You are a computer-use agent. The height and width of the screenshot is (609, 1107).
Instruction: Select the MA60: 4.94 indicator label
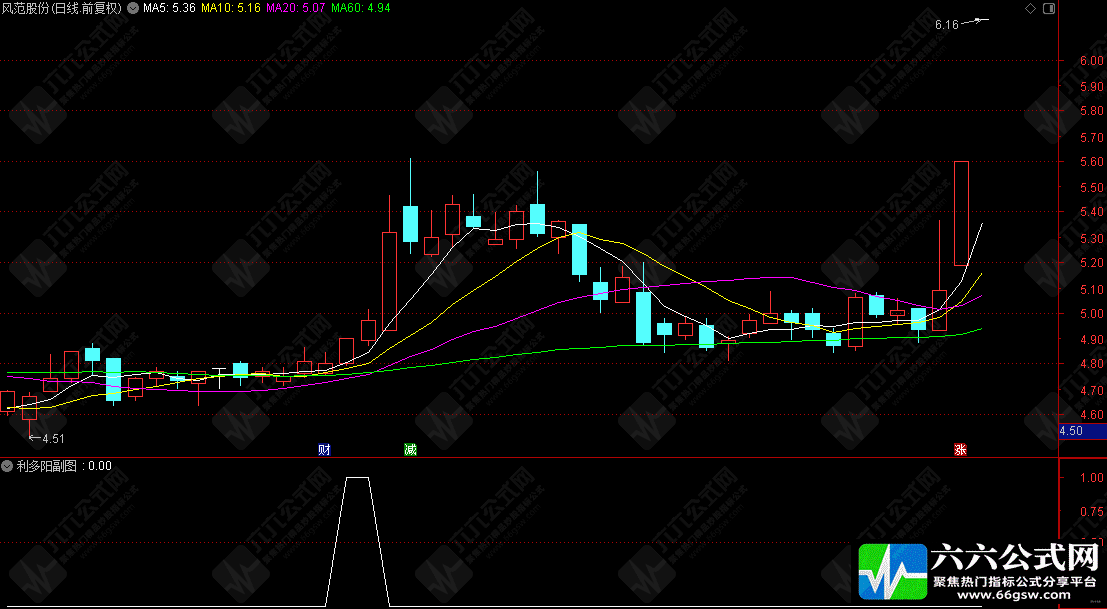pyautogui.click(x=361, y=8)
